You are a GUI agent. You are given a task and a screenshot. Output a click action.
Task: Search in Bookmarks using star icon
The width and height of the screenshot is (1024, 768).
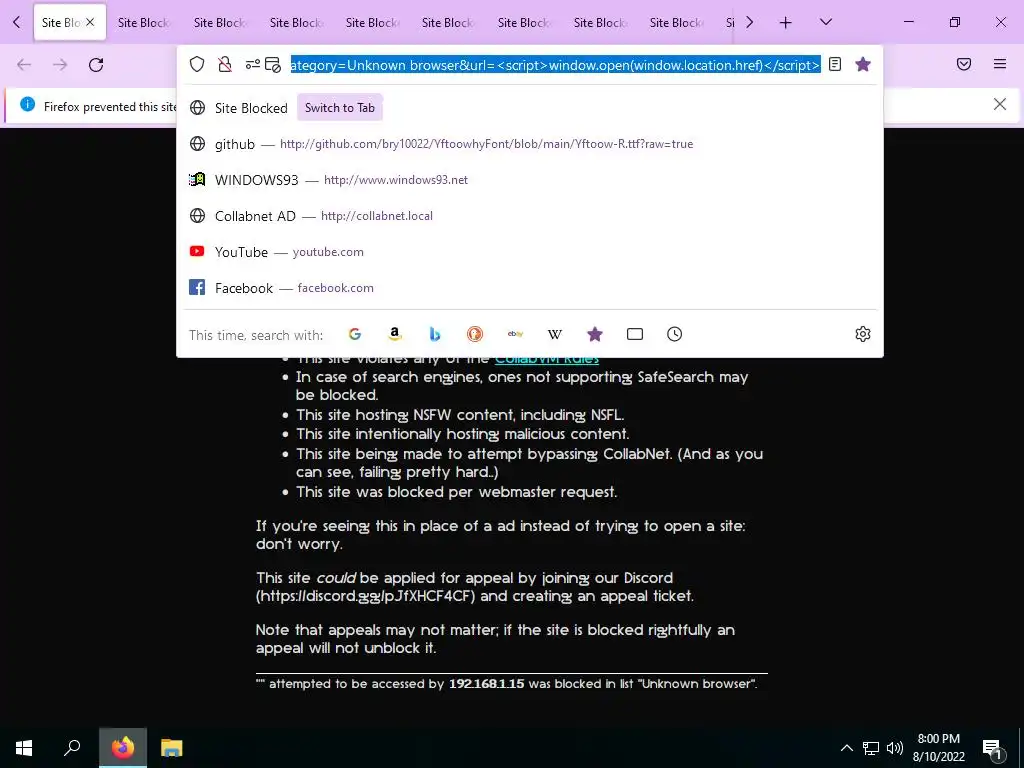(x=595, y=334)
